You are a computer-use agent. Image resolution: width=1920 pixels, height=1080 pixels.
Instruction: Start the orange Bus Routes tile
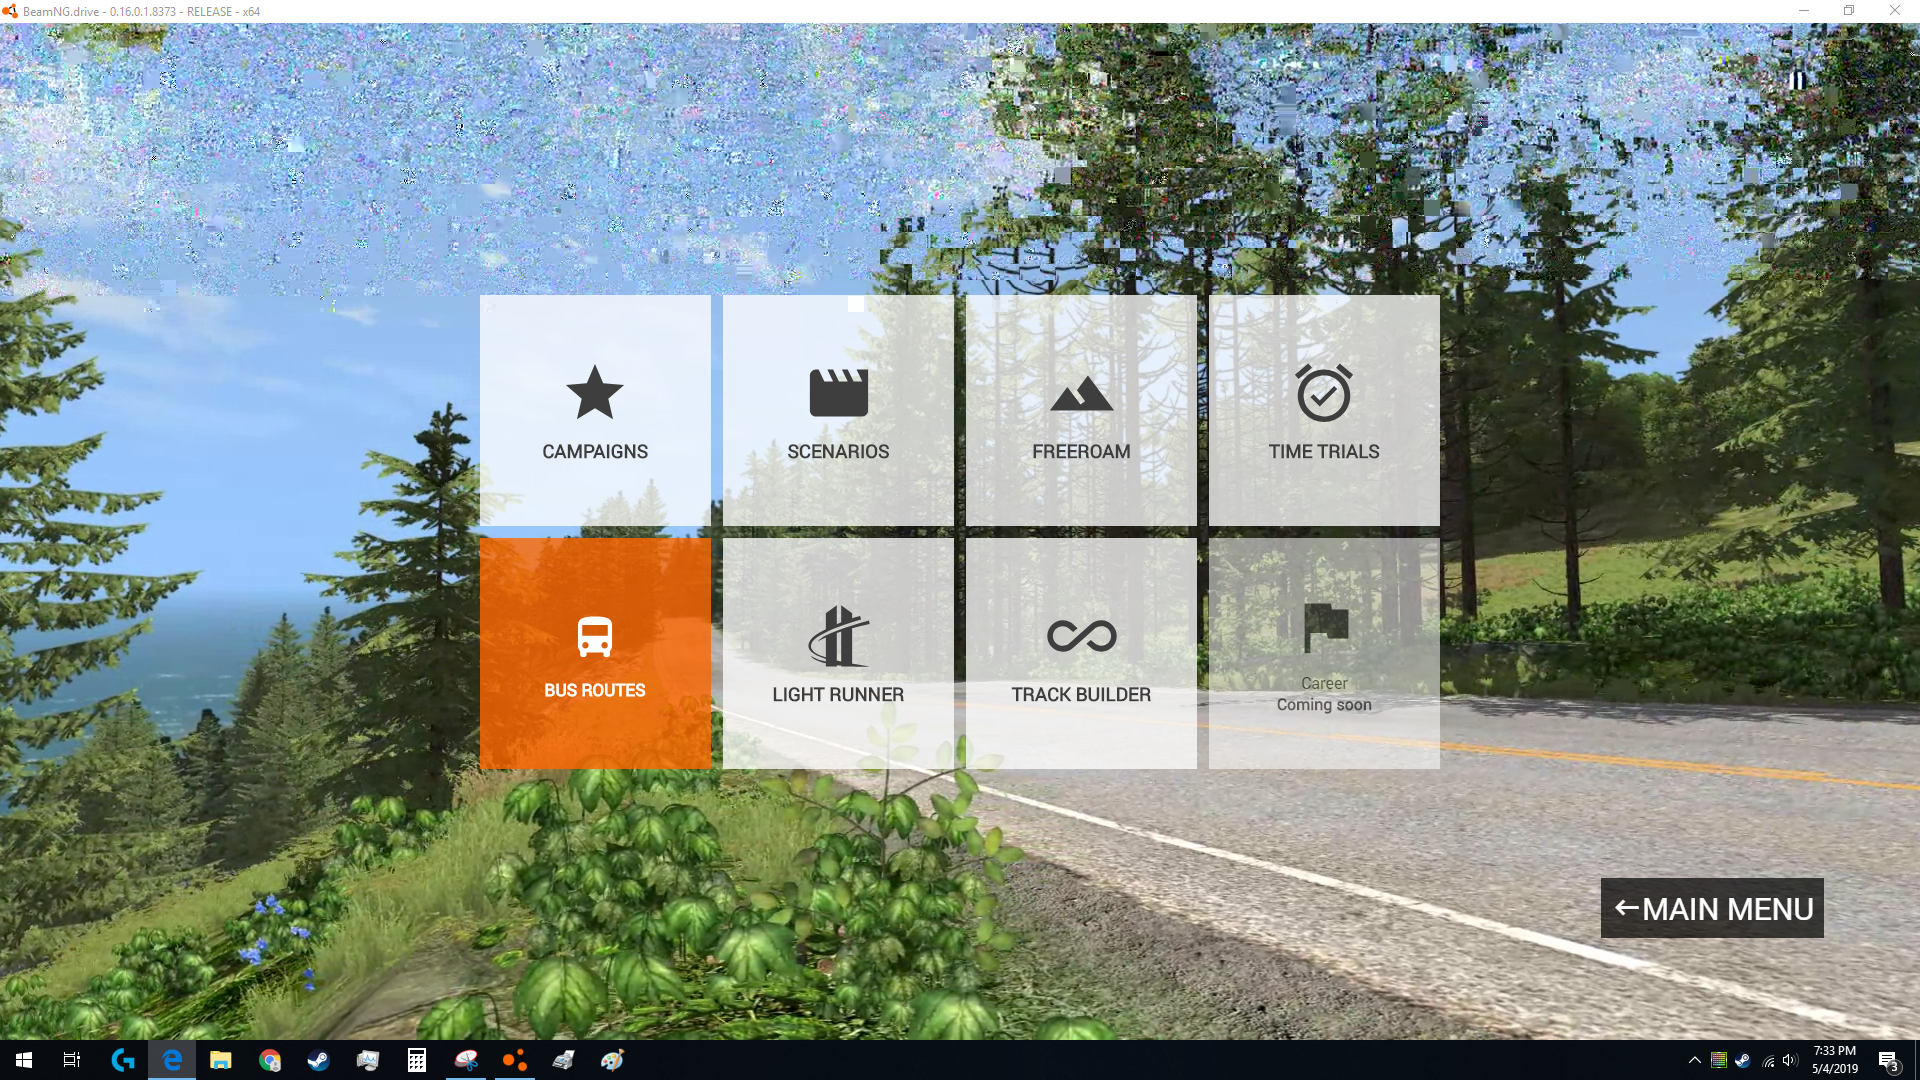pos(595,653)
